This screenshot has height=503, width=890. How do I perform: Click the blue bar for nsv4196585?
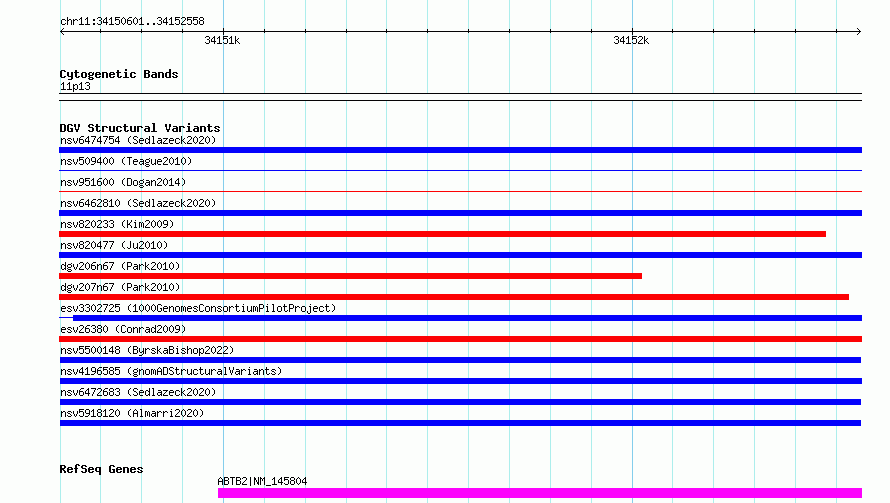click(x=460, y=381)
